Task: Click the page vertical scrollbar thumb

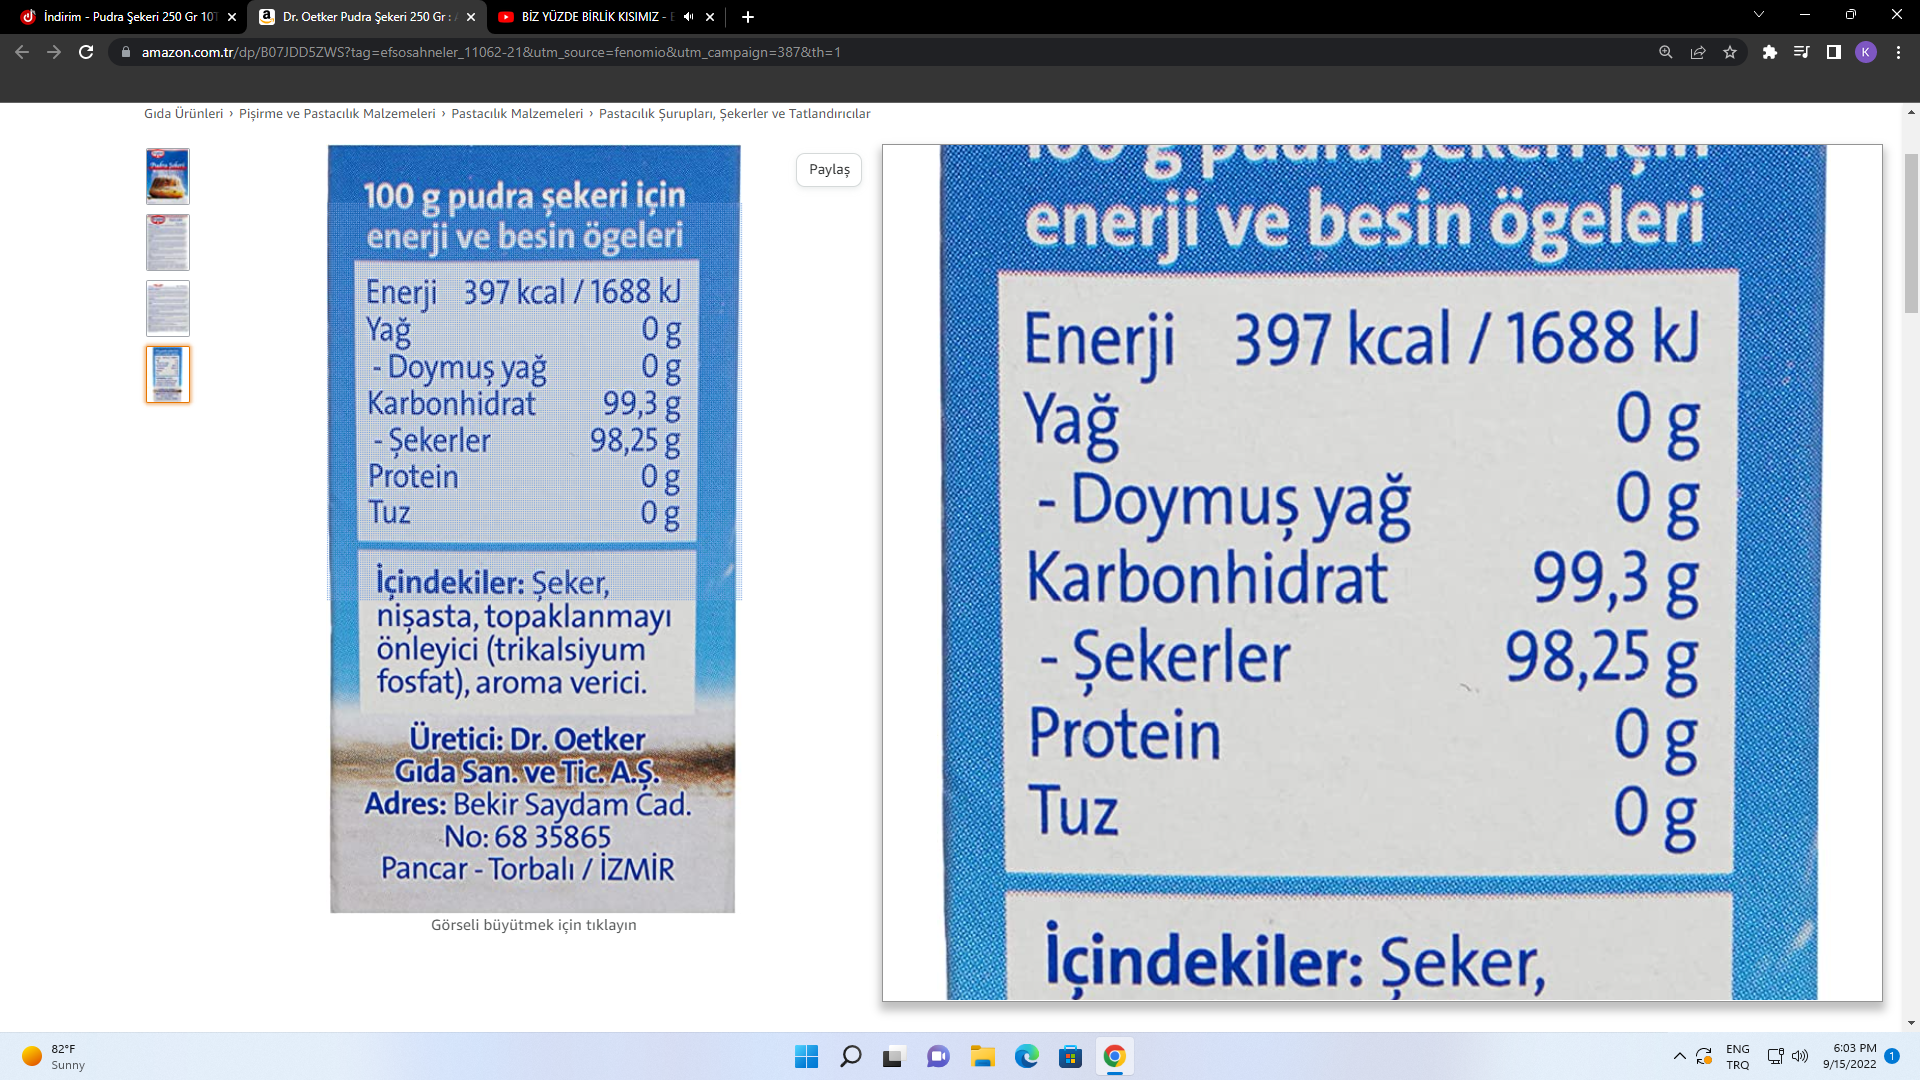Action: coord(1911,232)
